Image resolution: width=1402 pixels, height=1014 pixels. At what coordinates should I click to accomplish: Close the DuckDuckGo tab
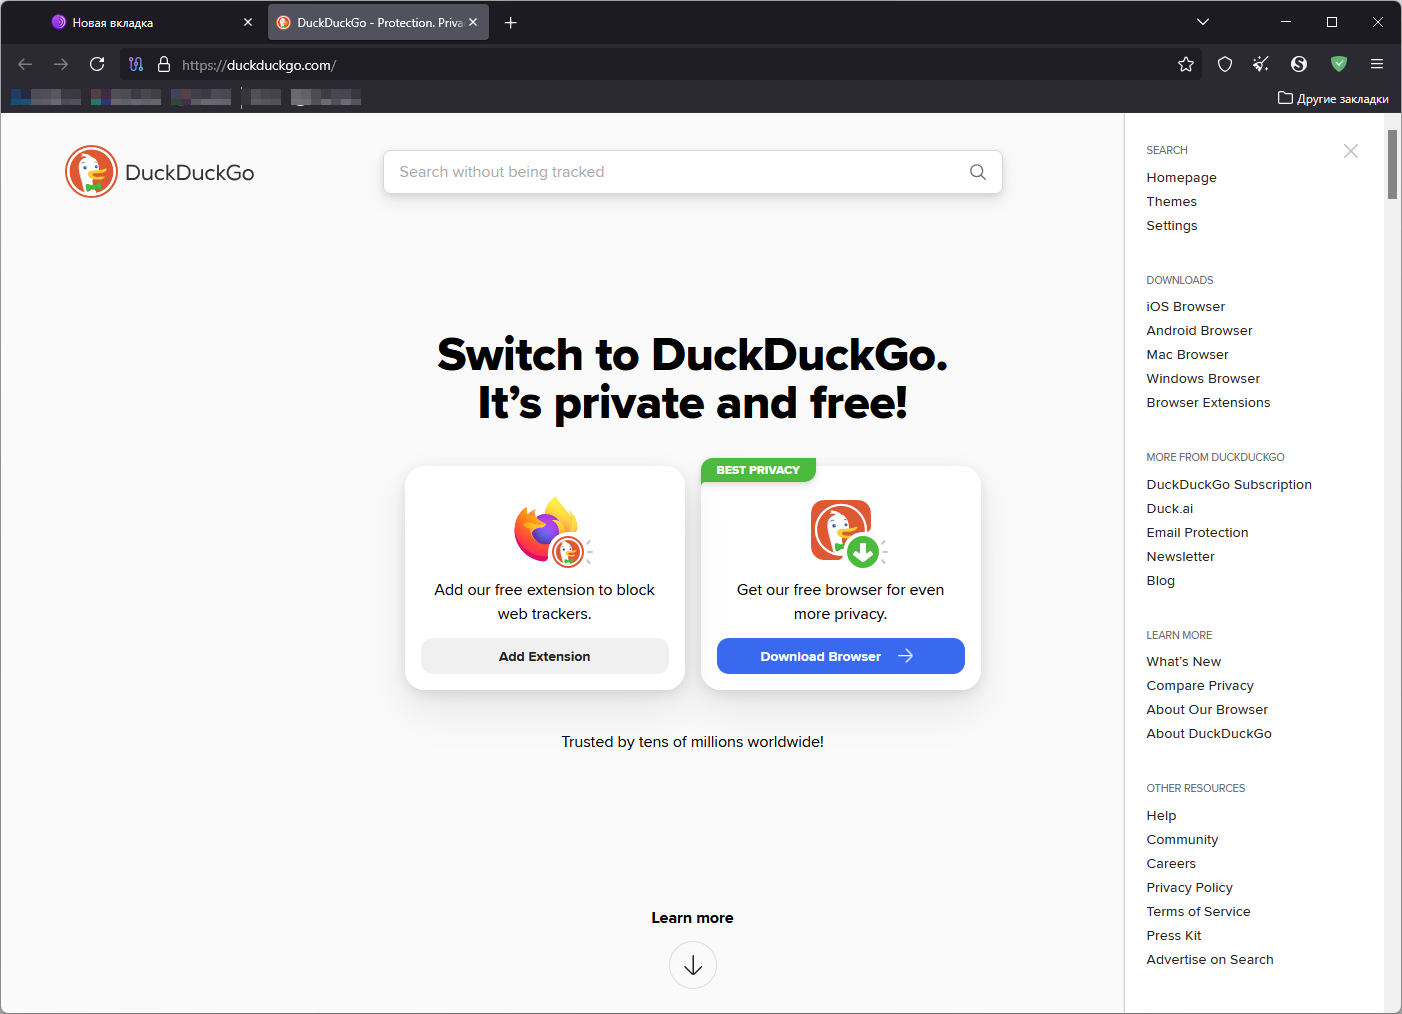473,22
